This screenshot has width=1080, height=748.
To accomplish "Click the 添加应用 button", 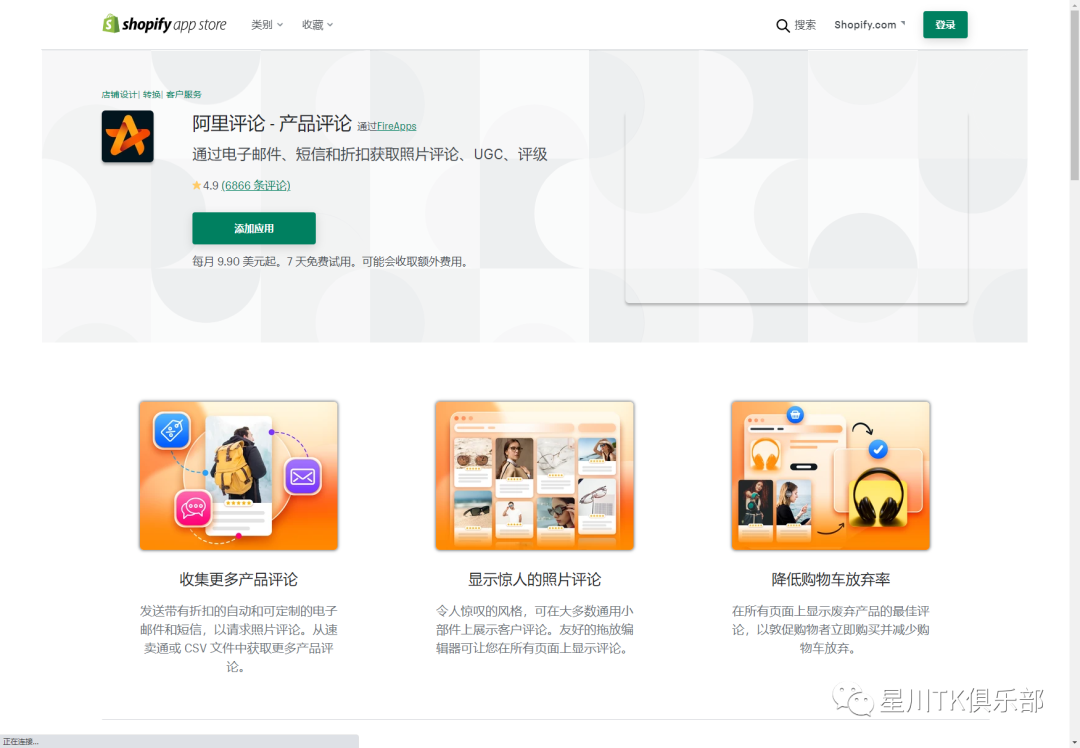I will pyautogui.click(x=253, y=228).
